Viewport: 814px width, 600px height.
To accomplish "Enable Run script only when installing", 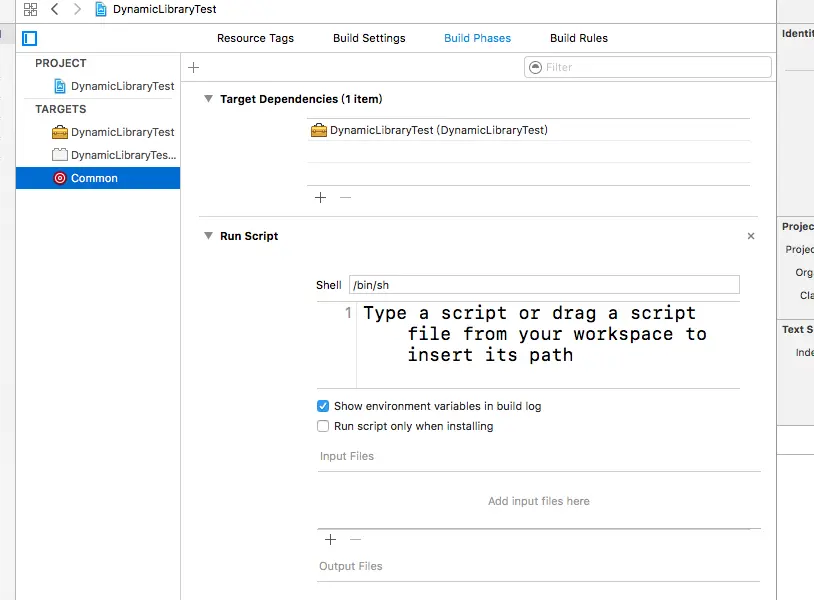I will pyautogui.click(x=323, y=426).
